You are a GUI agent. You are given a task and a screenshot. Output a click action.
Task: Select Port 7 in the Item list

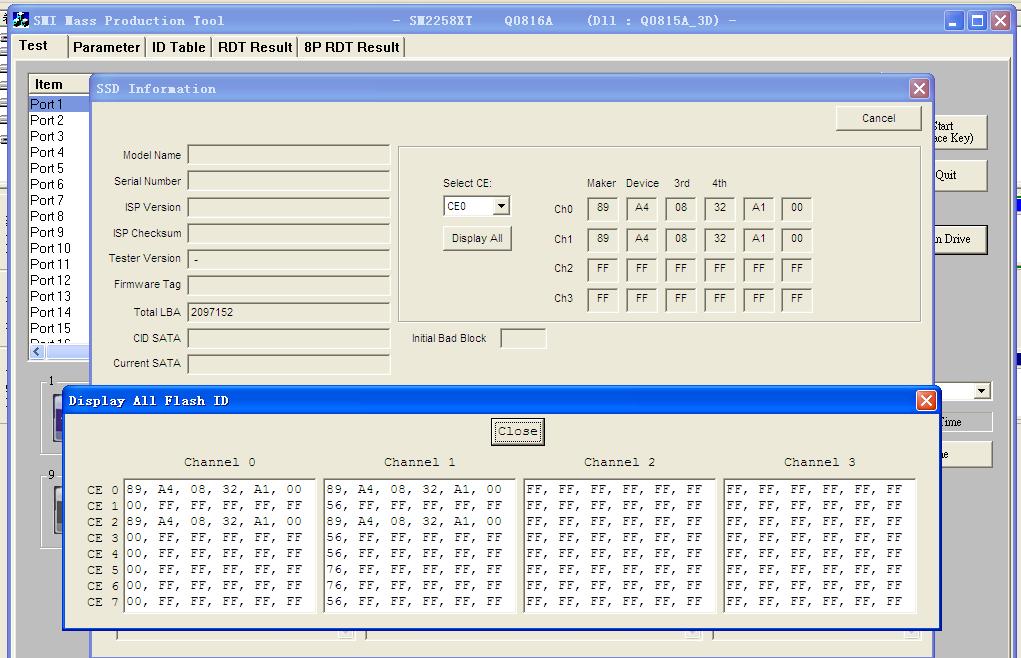pos(59,200)
